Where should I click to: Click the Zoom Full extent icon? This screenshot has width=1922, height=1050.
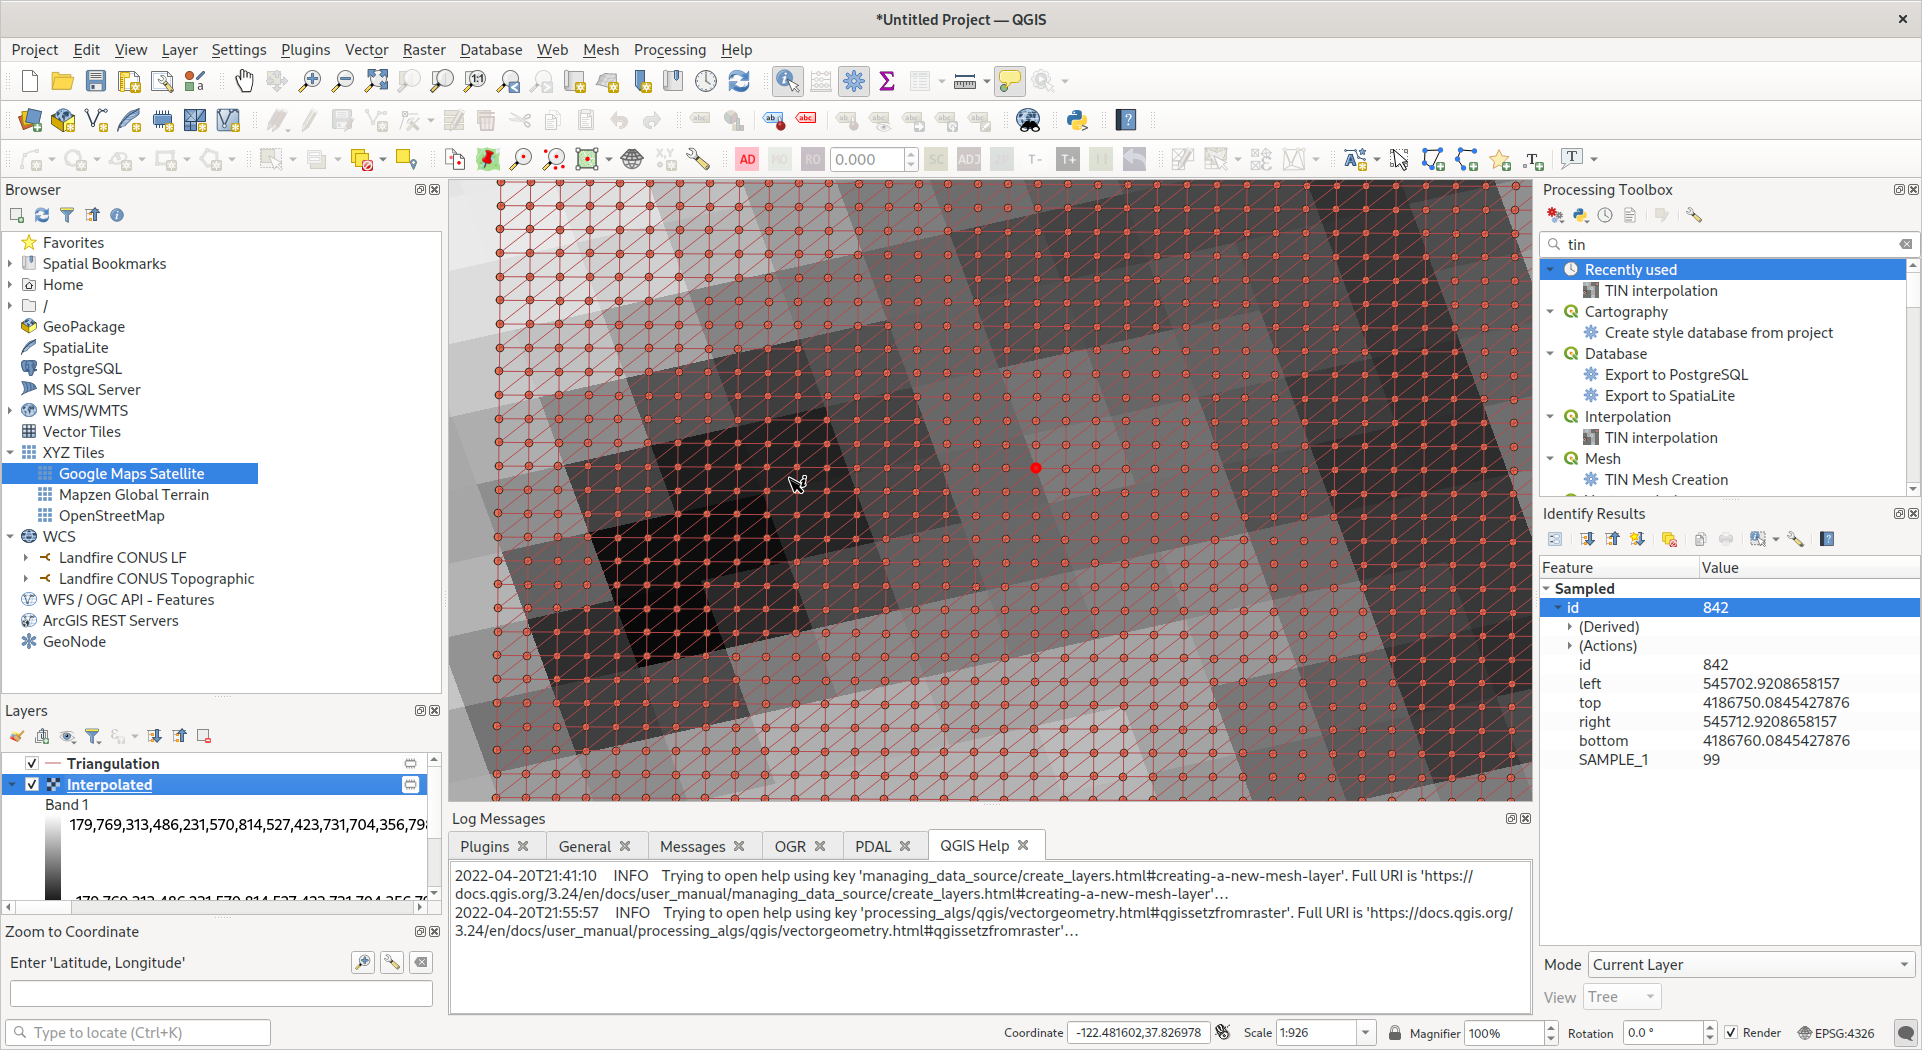377,82
